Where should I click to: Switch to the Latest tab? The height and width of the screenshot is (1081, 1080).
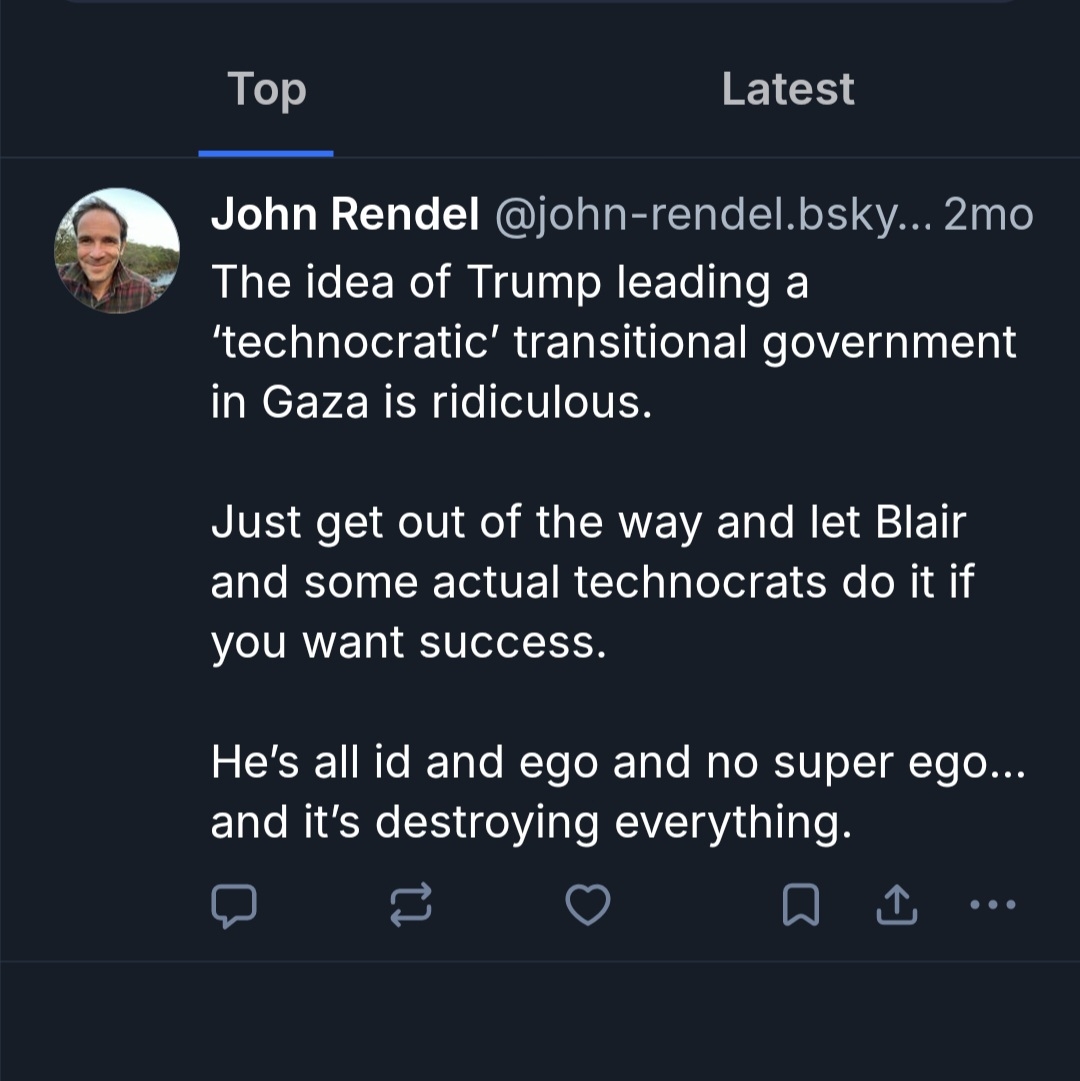(x=788, y=90)
